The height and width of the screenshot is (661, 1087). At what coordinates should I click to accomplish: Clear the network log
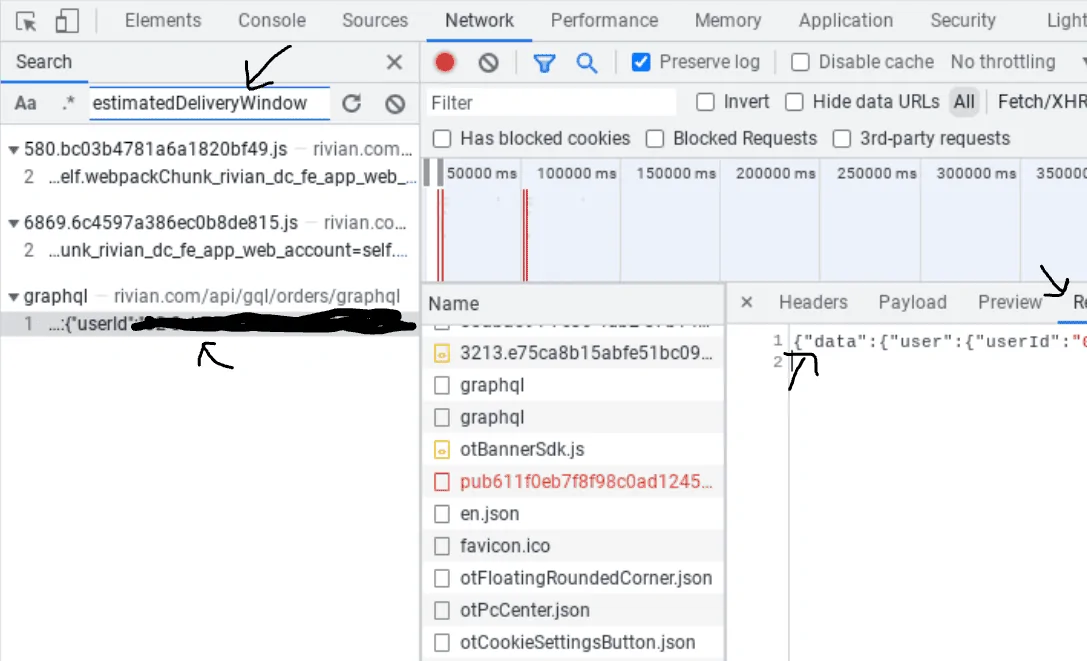pos(489,63)
